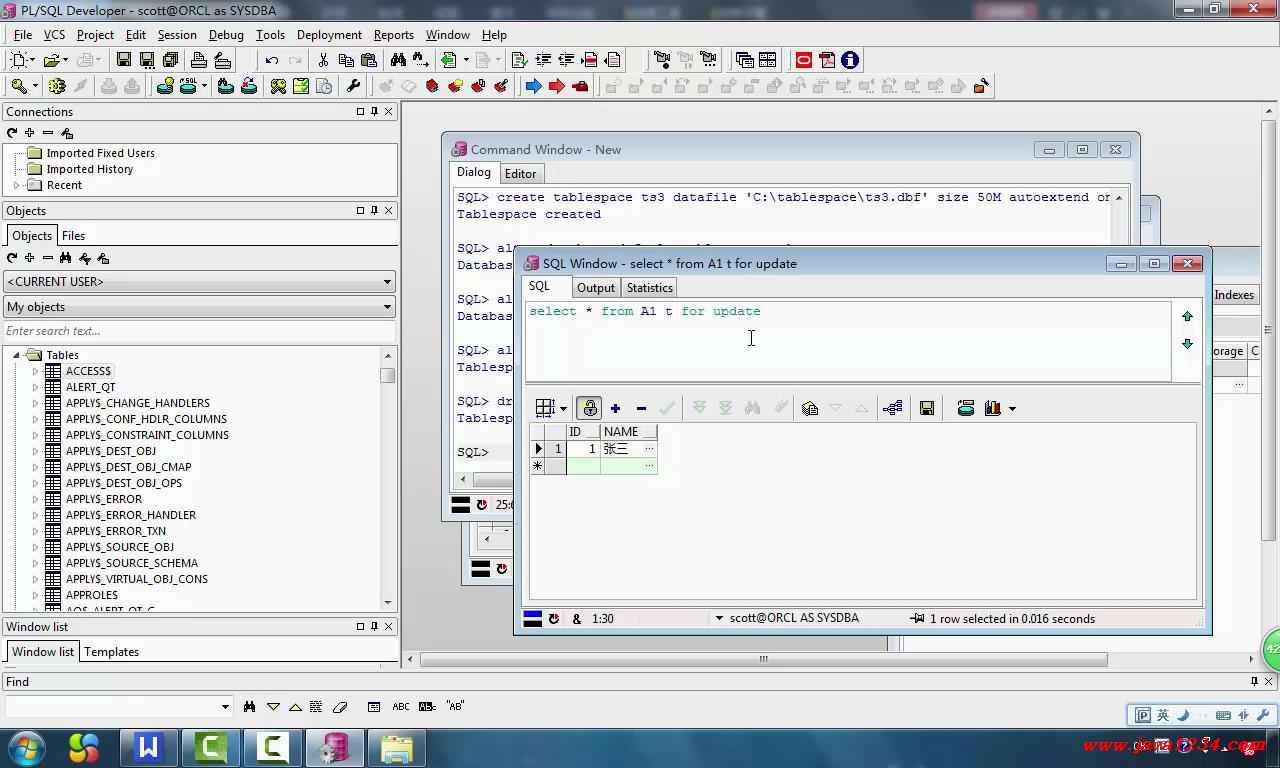This screenshot has height=768, width=1280.
Task: Click the blue right arrow toolbar icon
Action: click(x=534, y=86)
